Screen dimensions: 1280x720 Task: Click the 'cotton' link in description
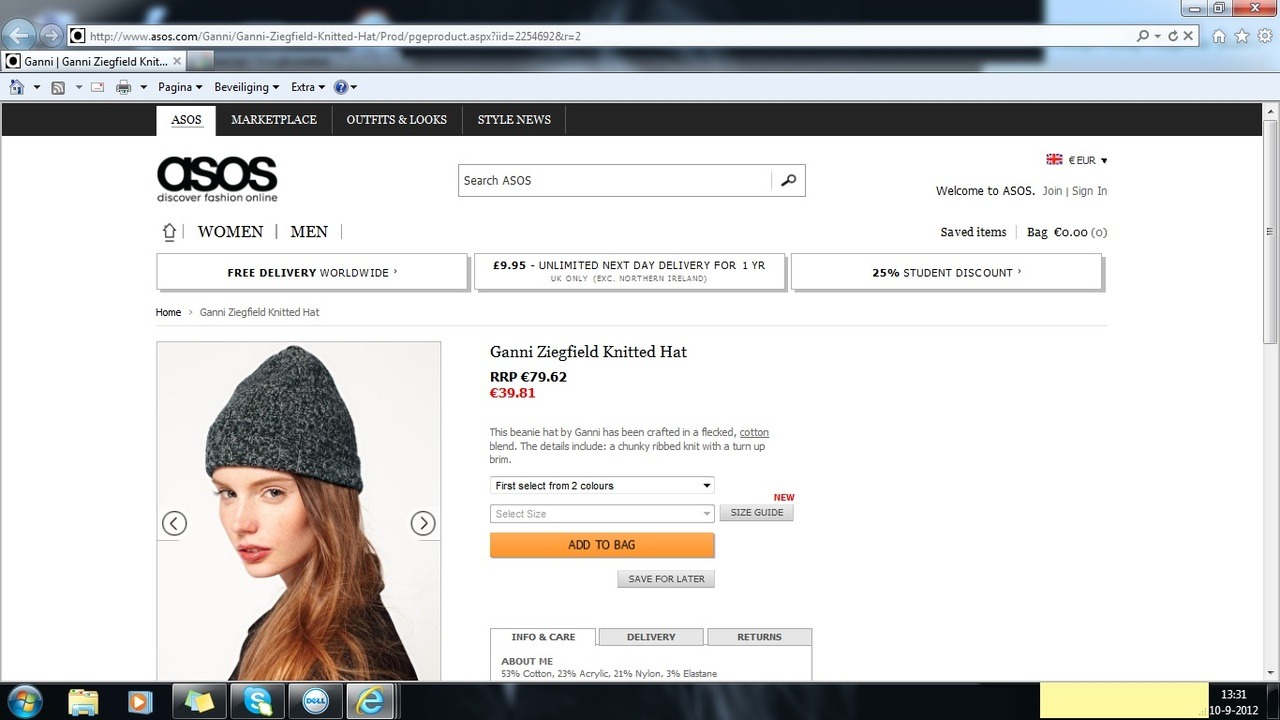point(754,432)
